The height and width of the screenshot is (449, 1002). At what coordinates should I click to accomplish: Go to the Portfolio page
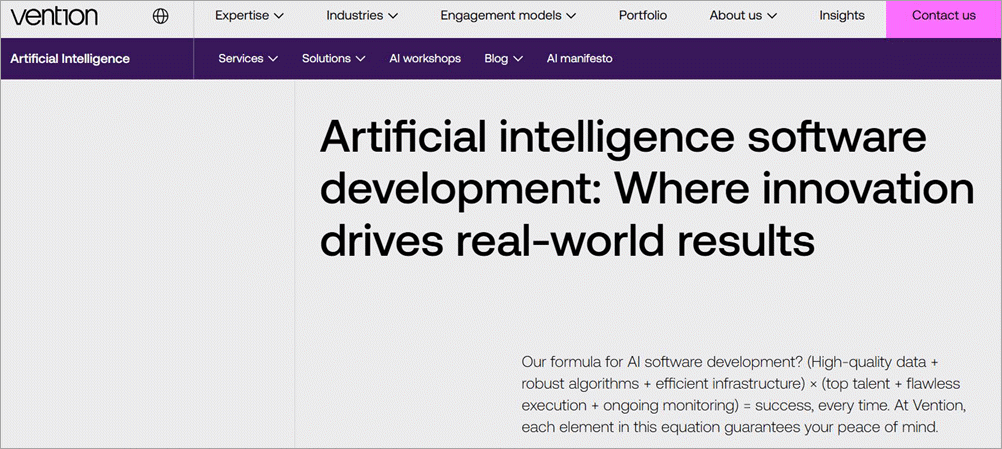(642, 16)
